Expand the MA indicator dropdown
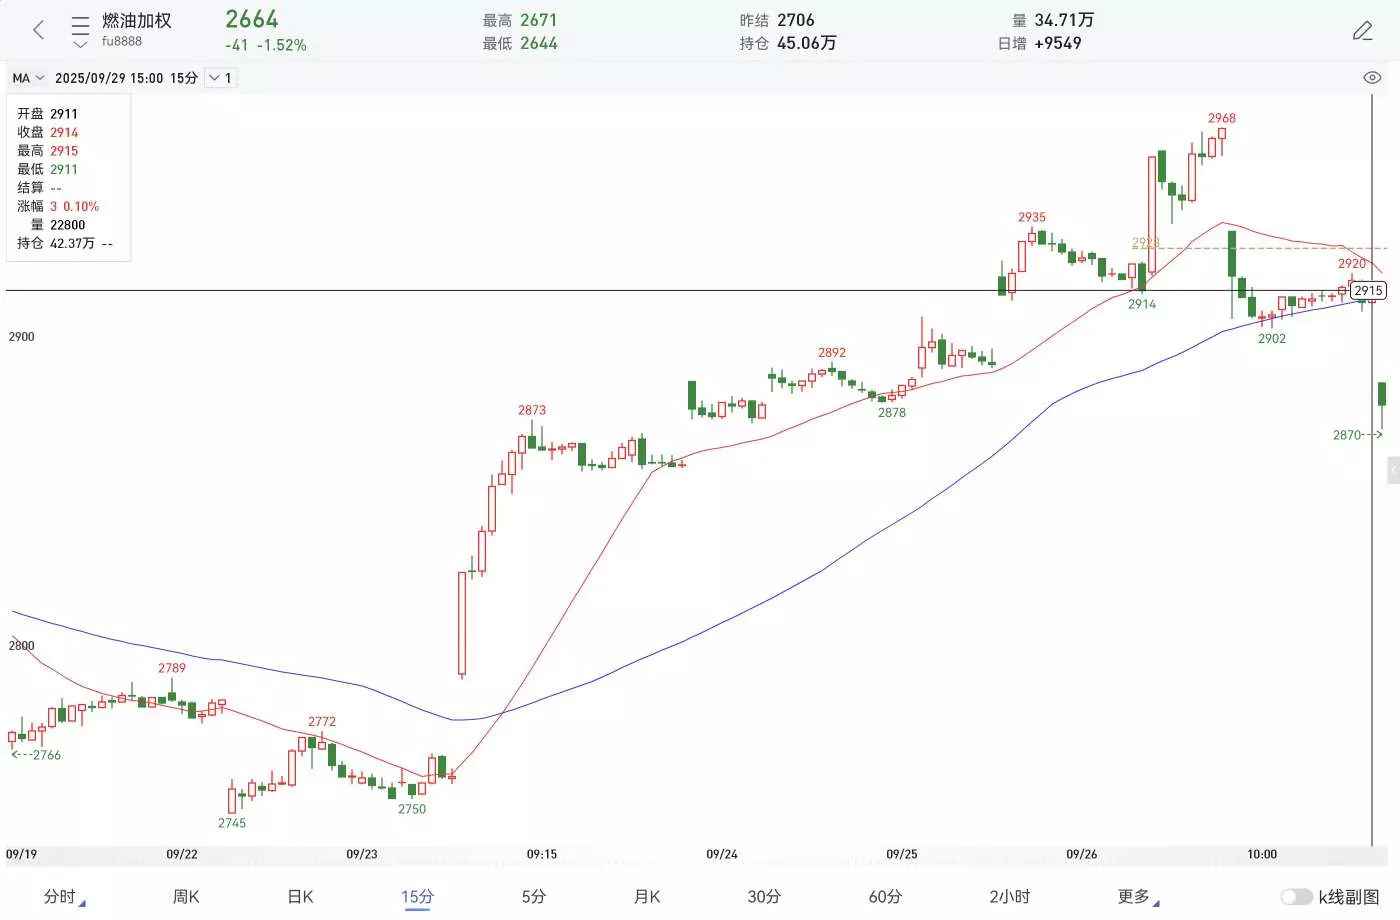 click(x=28, y=78)
